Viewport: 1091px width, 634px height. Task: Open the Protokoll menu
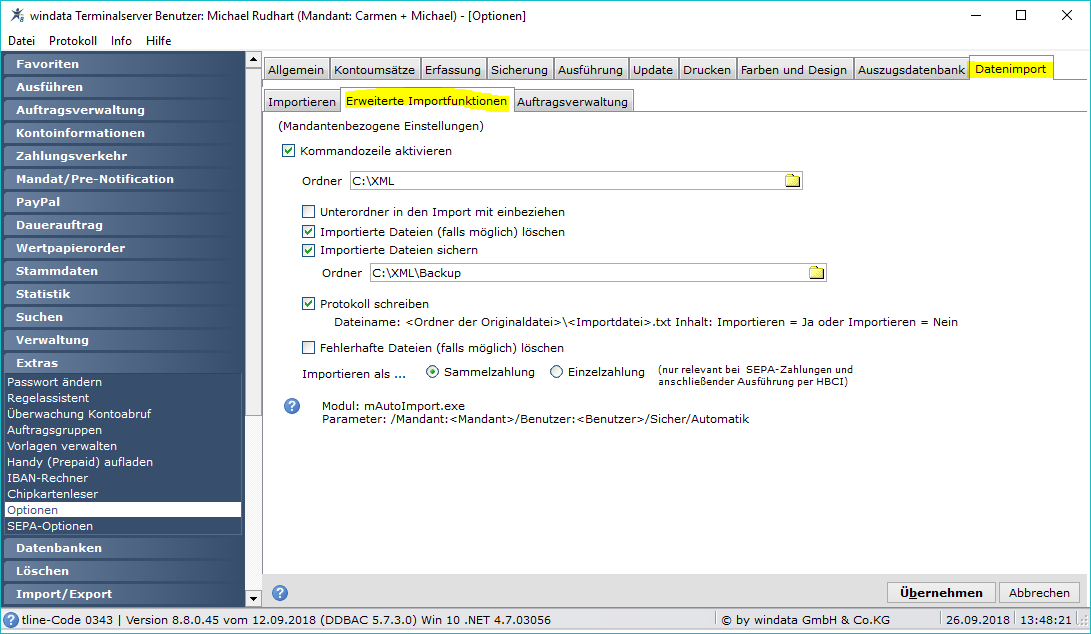click(x=73, y=41)
